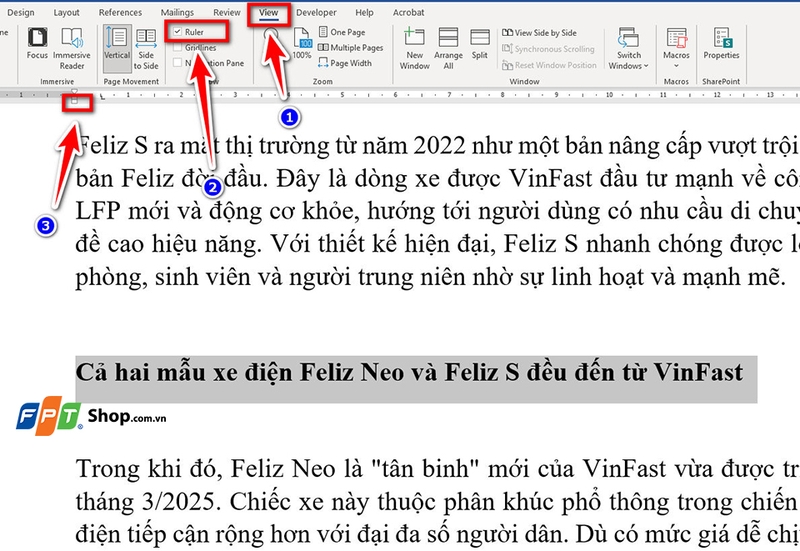Click paragraph starting "Feliz S ra mắt"
The height and width of the screenshot is (551, 800).
[437, 211]
